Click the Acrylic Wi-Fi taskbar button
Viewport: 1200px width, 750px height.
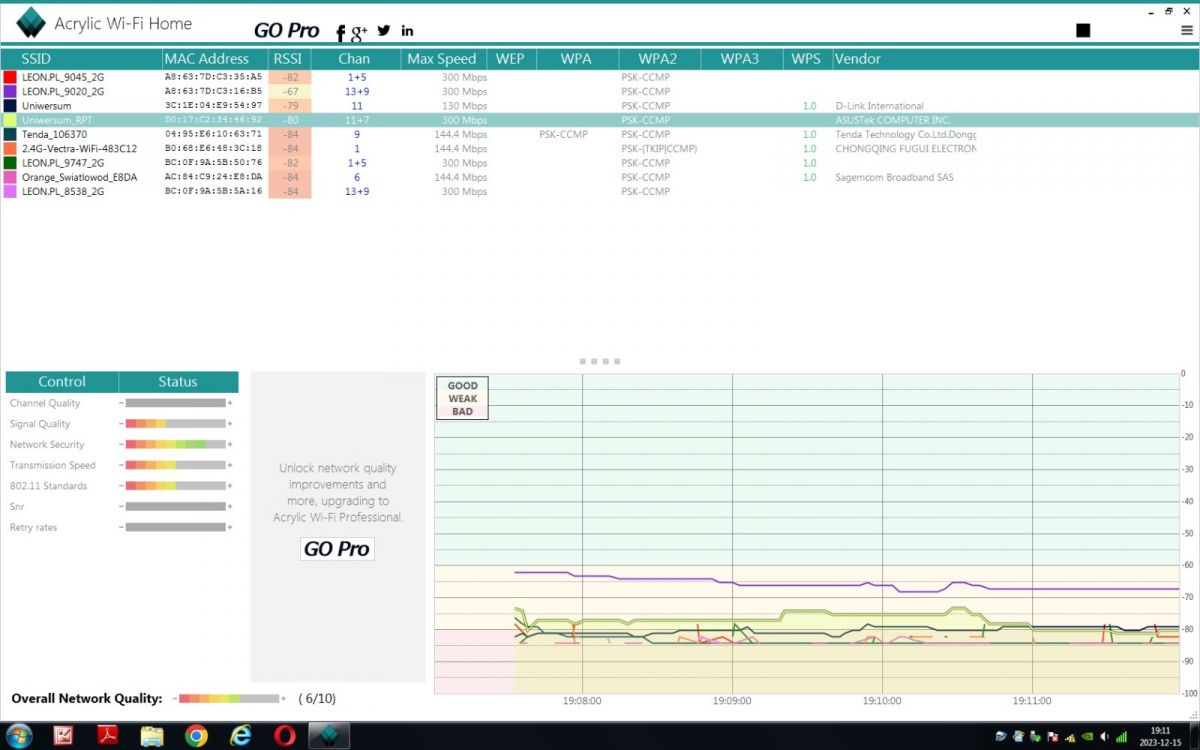(329, 736)
